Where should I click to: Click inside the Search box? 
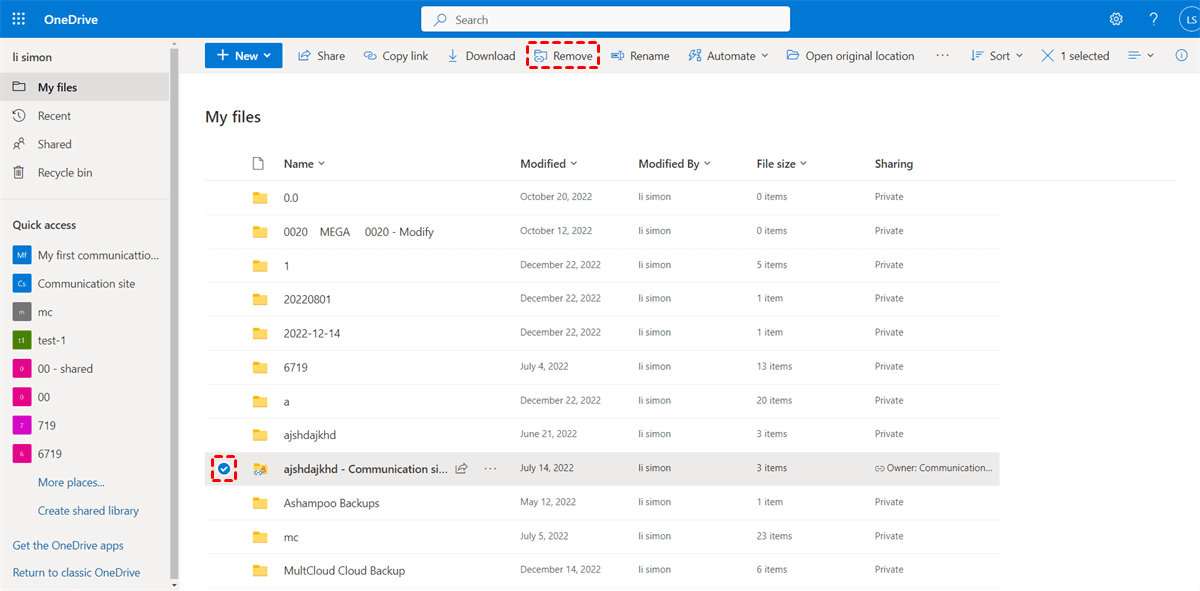click(604, 18)
